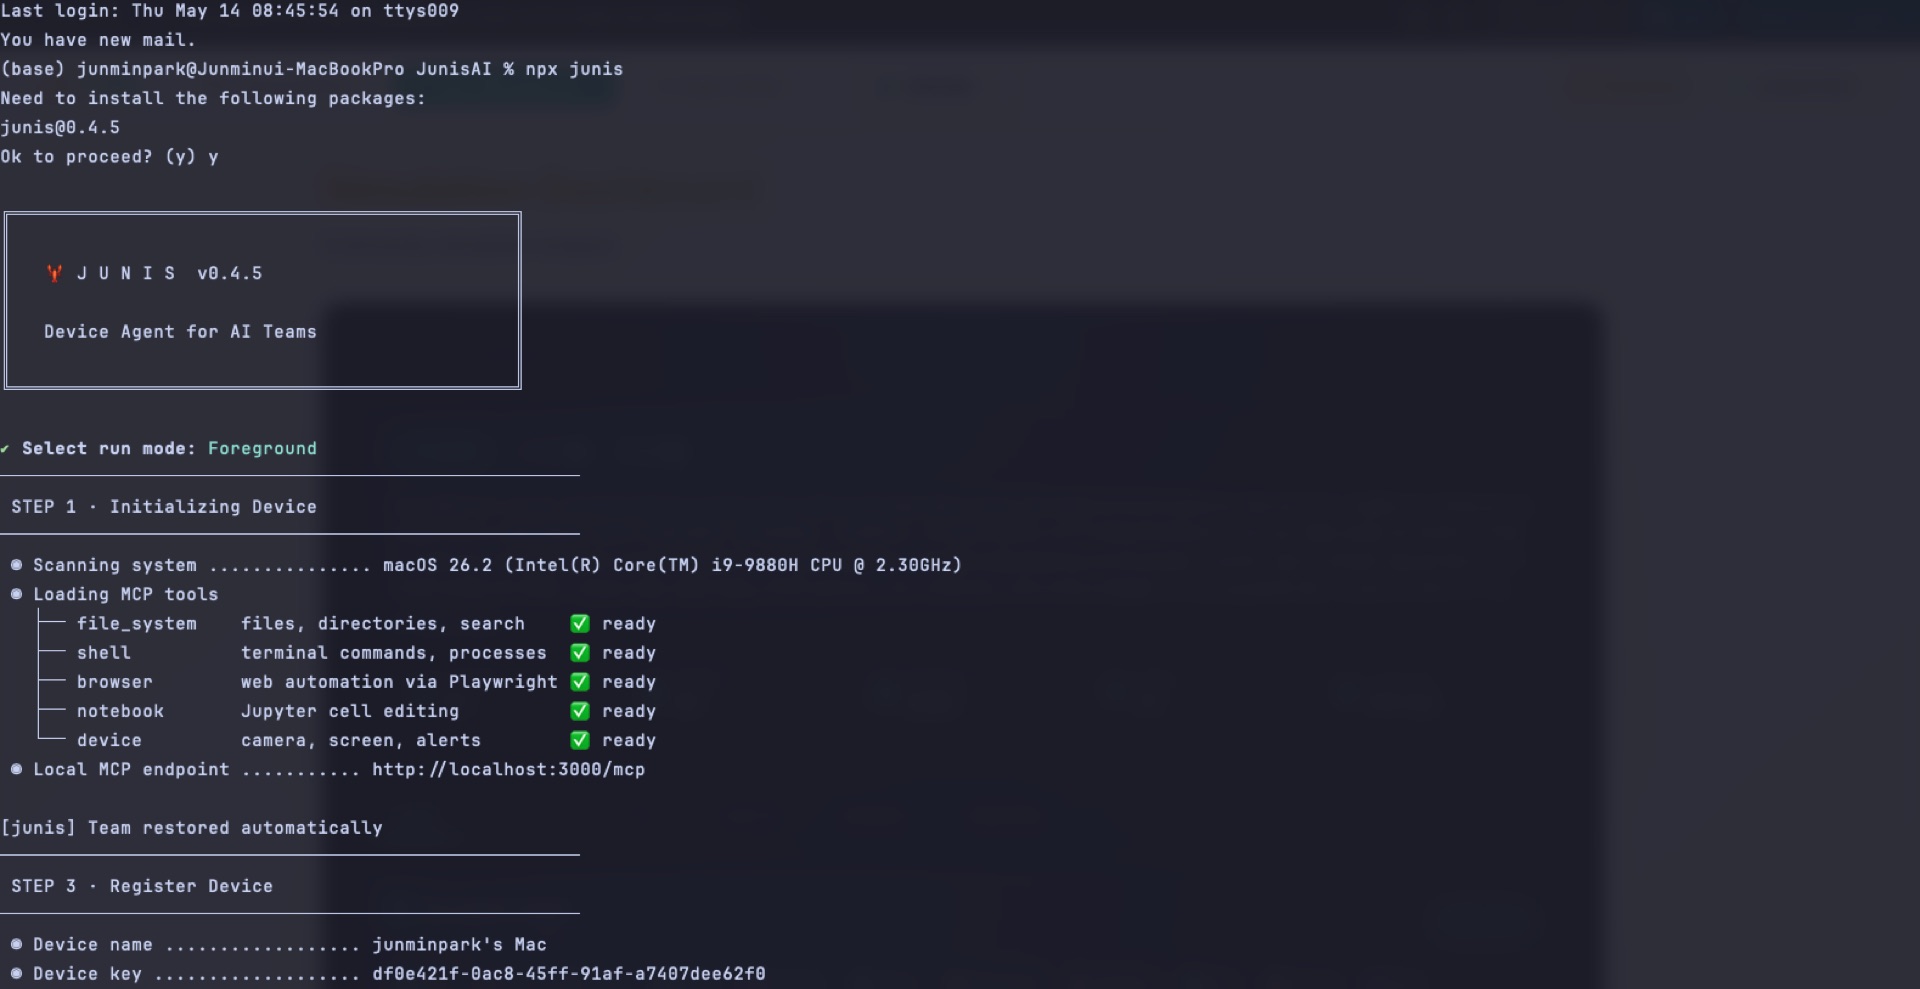Click the 'ready' status in the file_system row
This screenshot has width=1920, height=989.
point(629,623)
